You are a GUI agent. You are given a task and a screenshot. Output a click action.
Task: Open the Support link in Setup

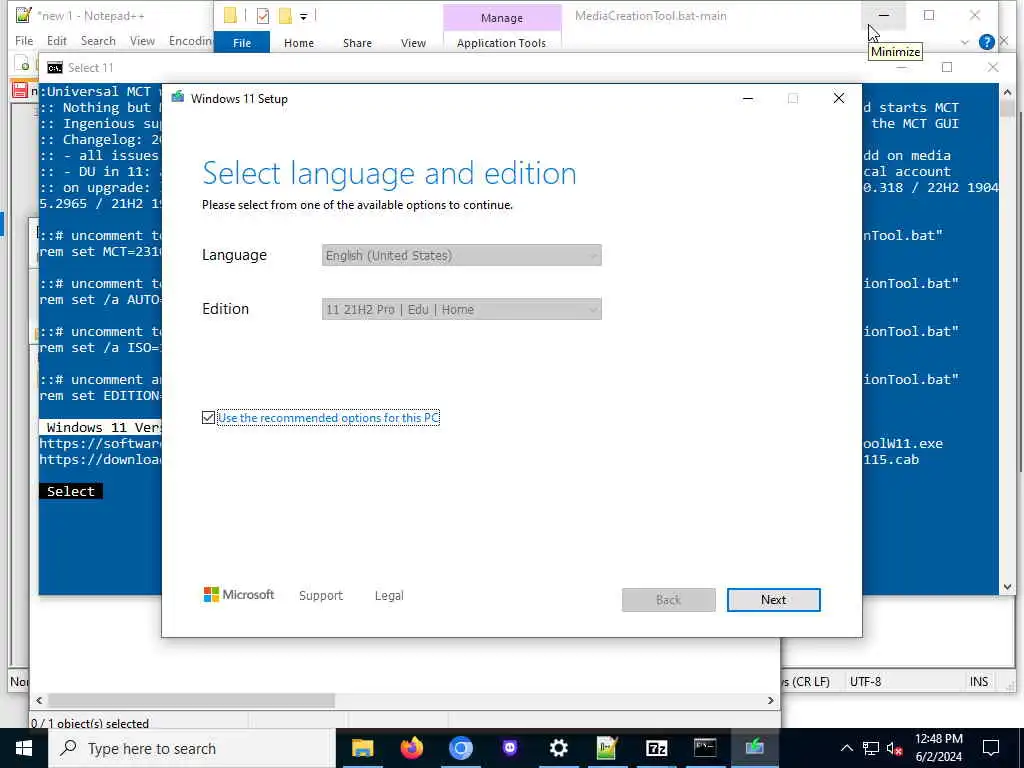tap(321, 596)
